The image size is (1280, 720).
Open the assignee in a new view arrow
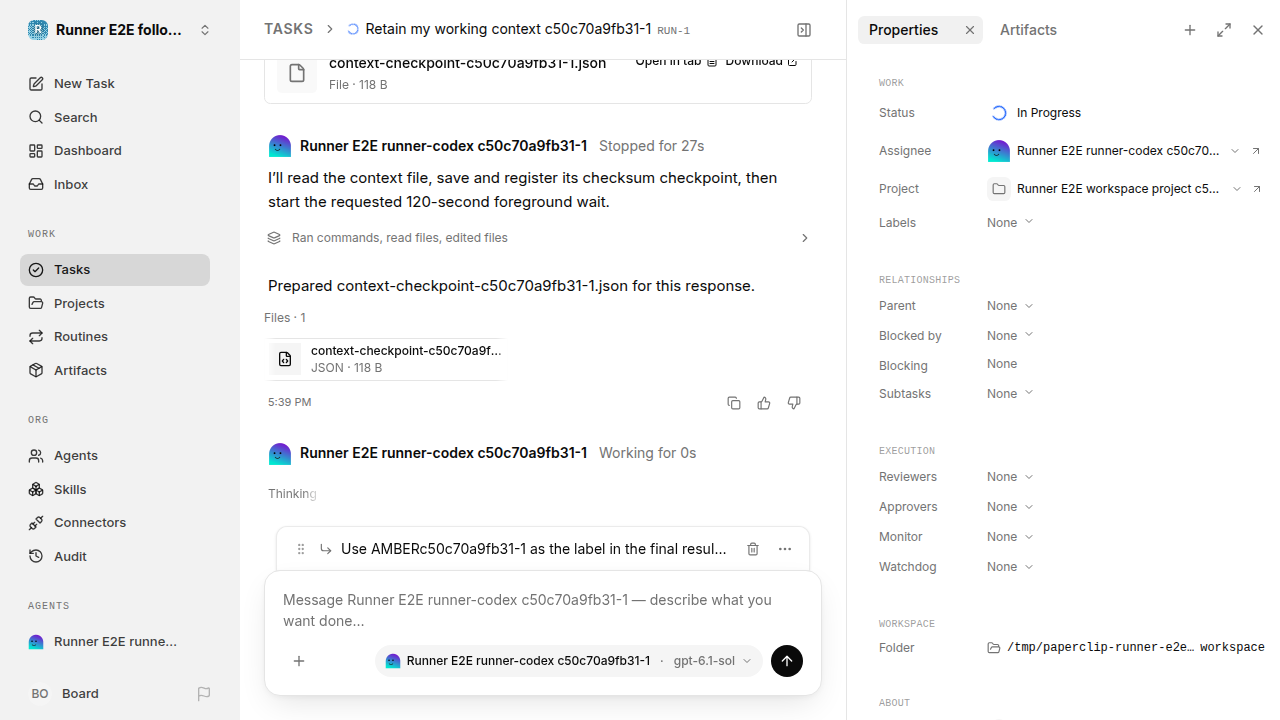point(1257,151)
